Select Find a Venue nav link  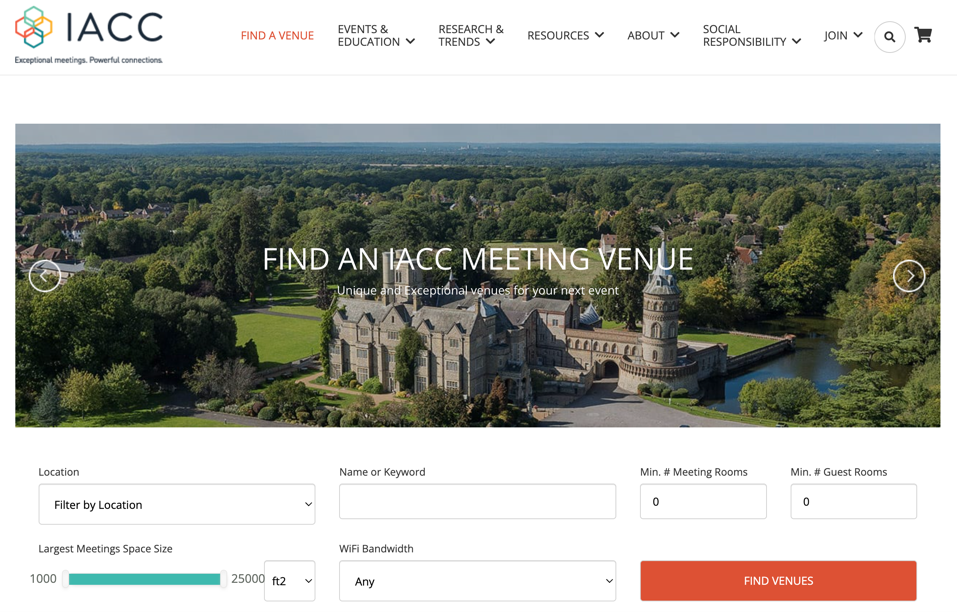277,35
